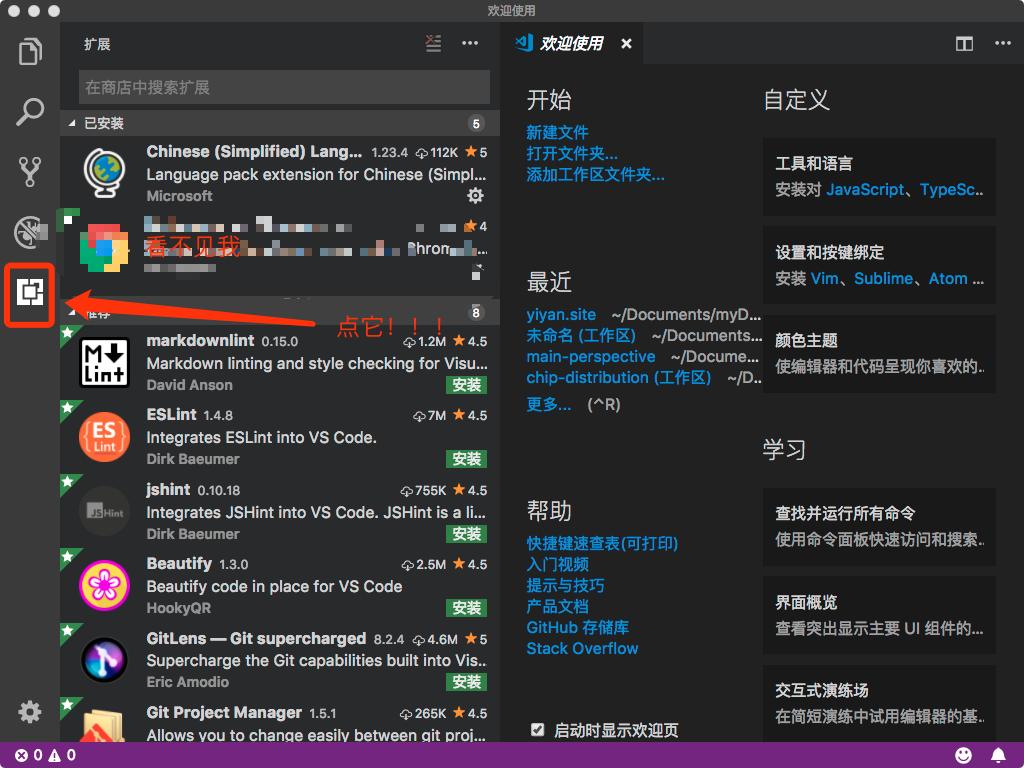Open notifications bell in status bar
This screenshot has height=768, width=1024.
pos(998,757)
